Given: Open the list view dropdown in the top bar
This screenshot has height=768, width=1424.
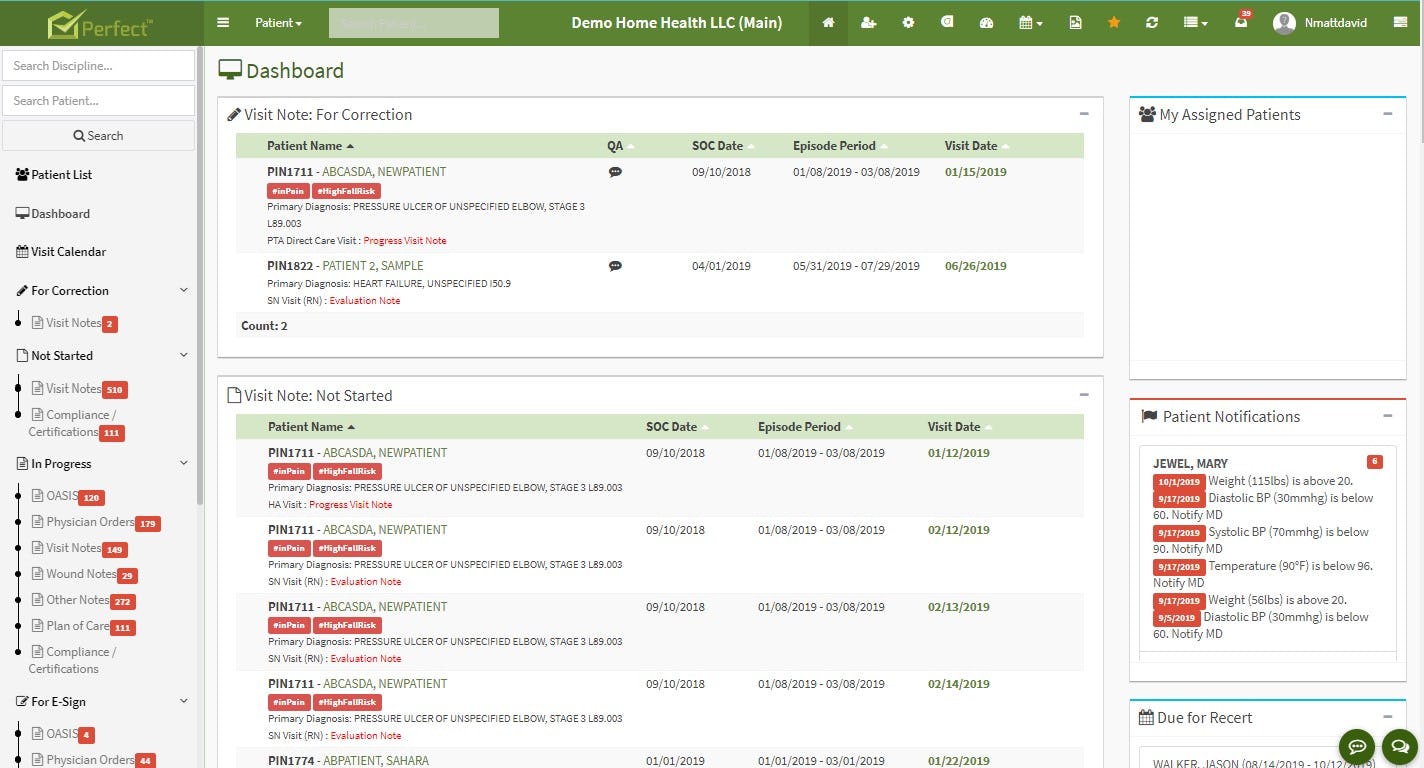Looking at the screenshot, I should tap(1195, 22).
